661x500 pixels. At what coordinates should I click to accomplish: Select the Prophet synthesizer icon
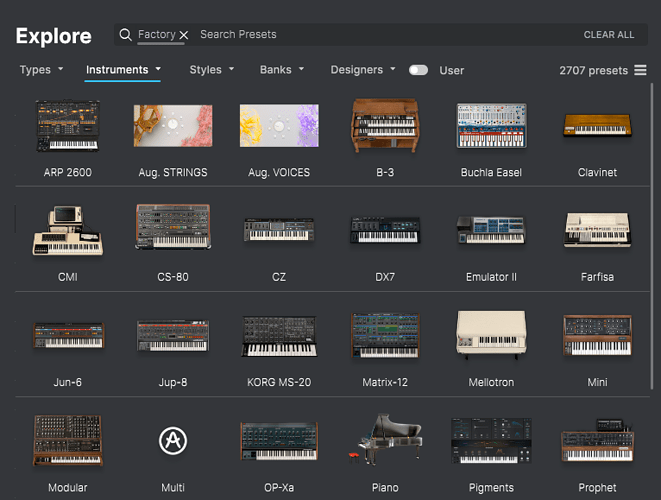click(x=597, y=440)
